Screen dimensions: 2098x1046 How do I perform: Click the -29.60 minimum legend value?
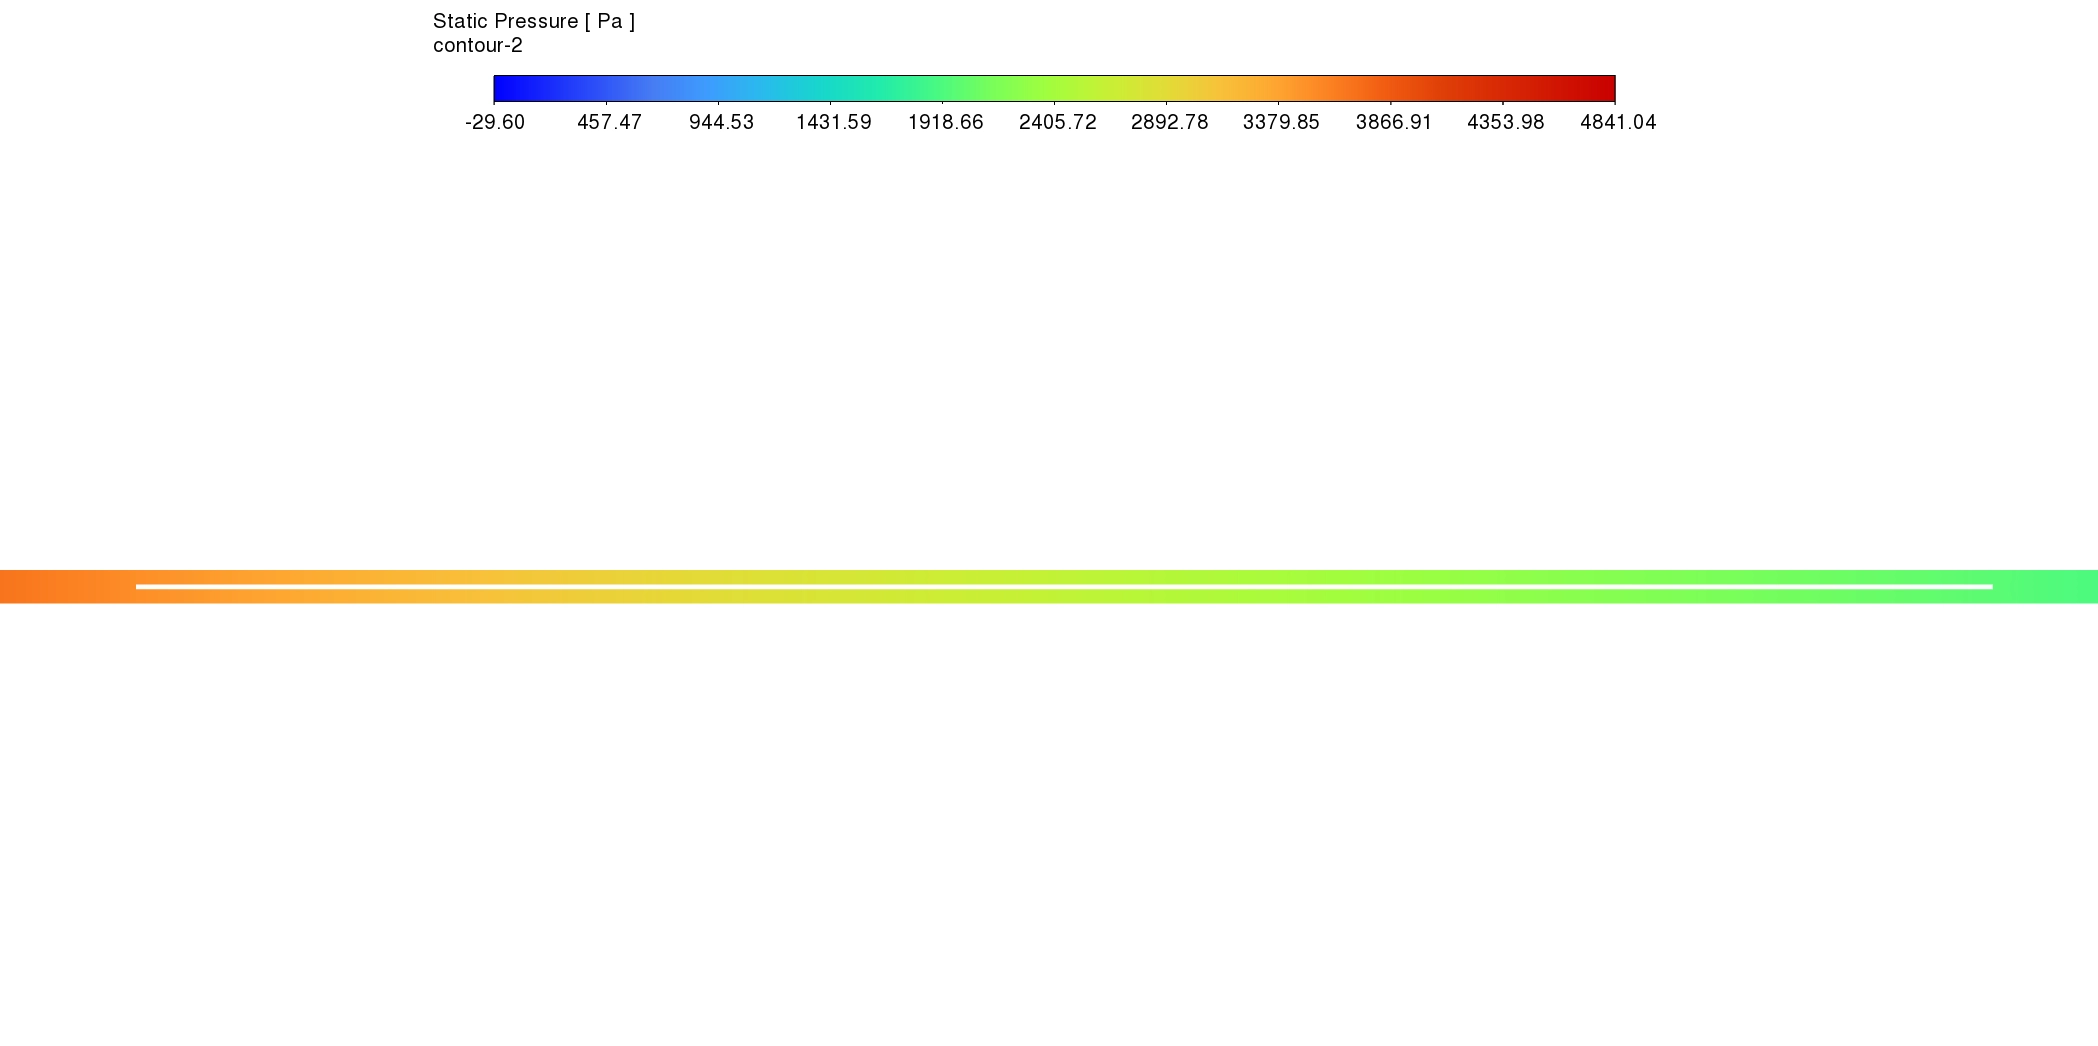[x=495, y=122]
